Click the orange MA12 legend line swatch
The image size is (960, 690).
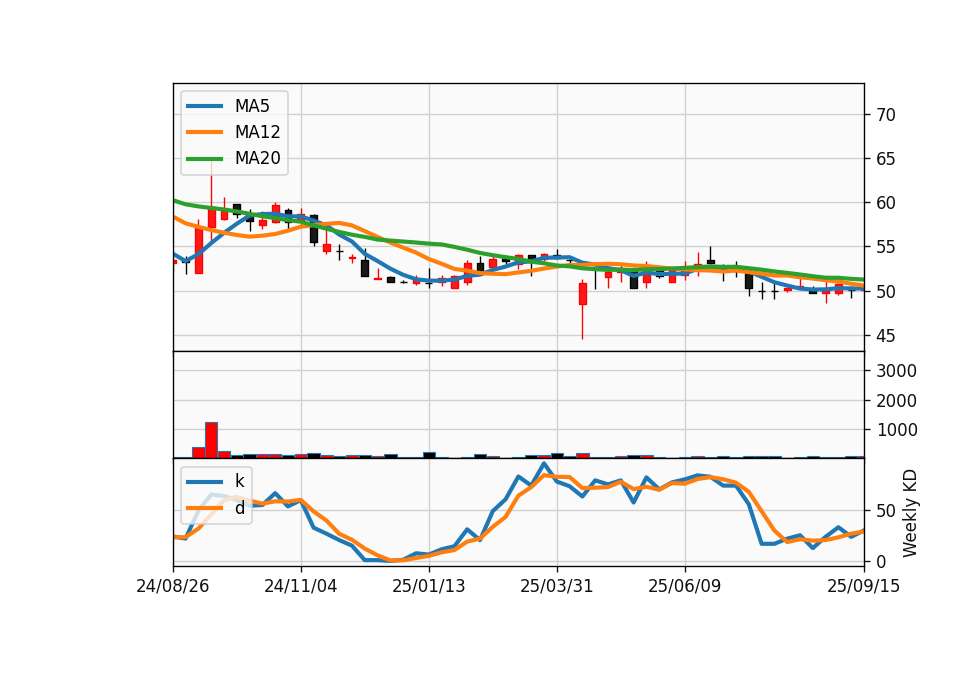[204, 132]
